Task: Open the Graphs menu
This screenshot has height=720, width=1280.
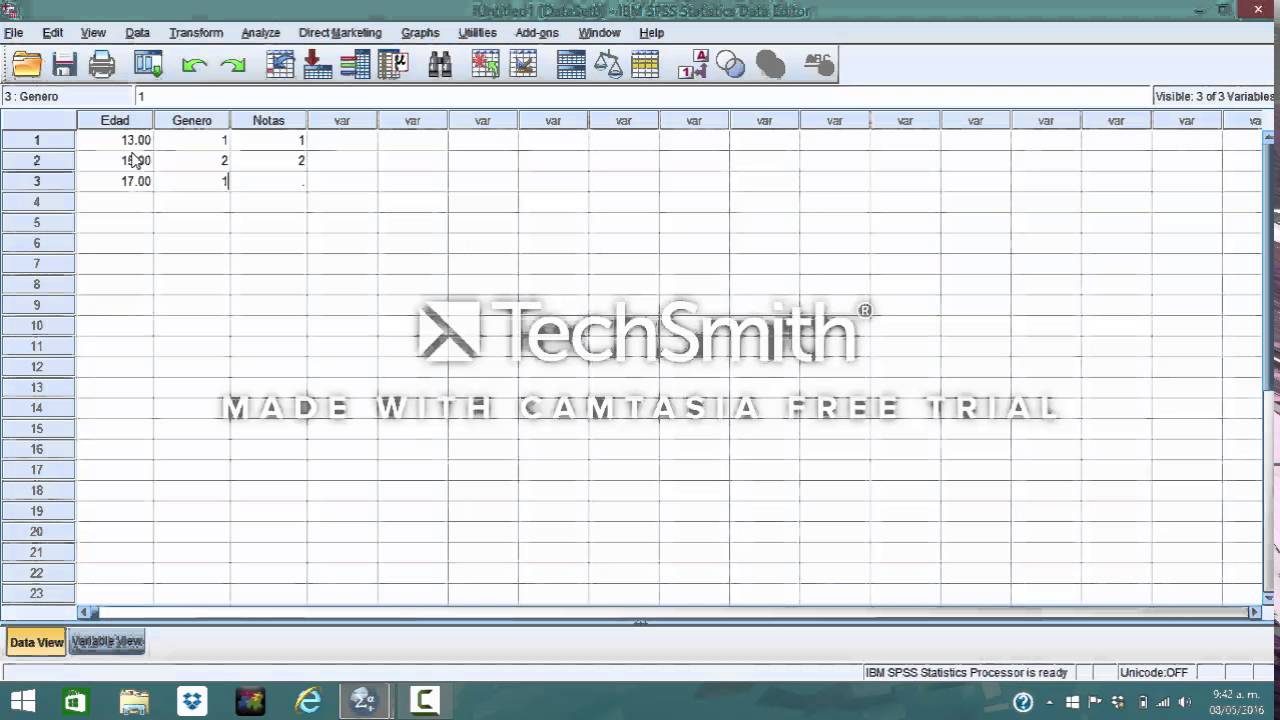Action: [x=420, y=33]
